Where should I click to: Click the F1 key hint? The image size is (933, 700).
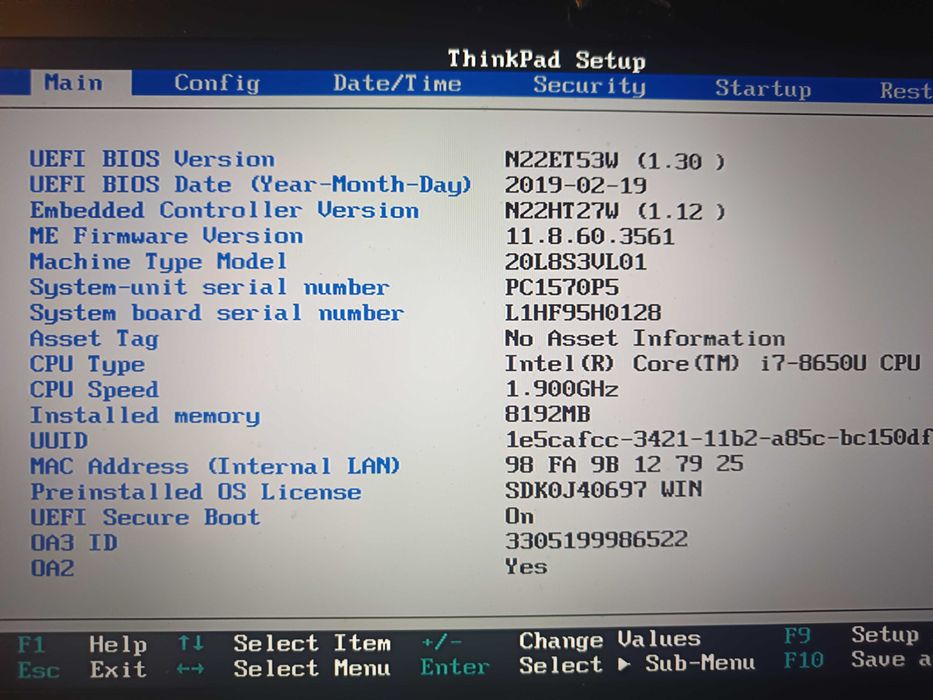(x=32, y=644)
